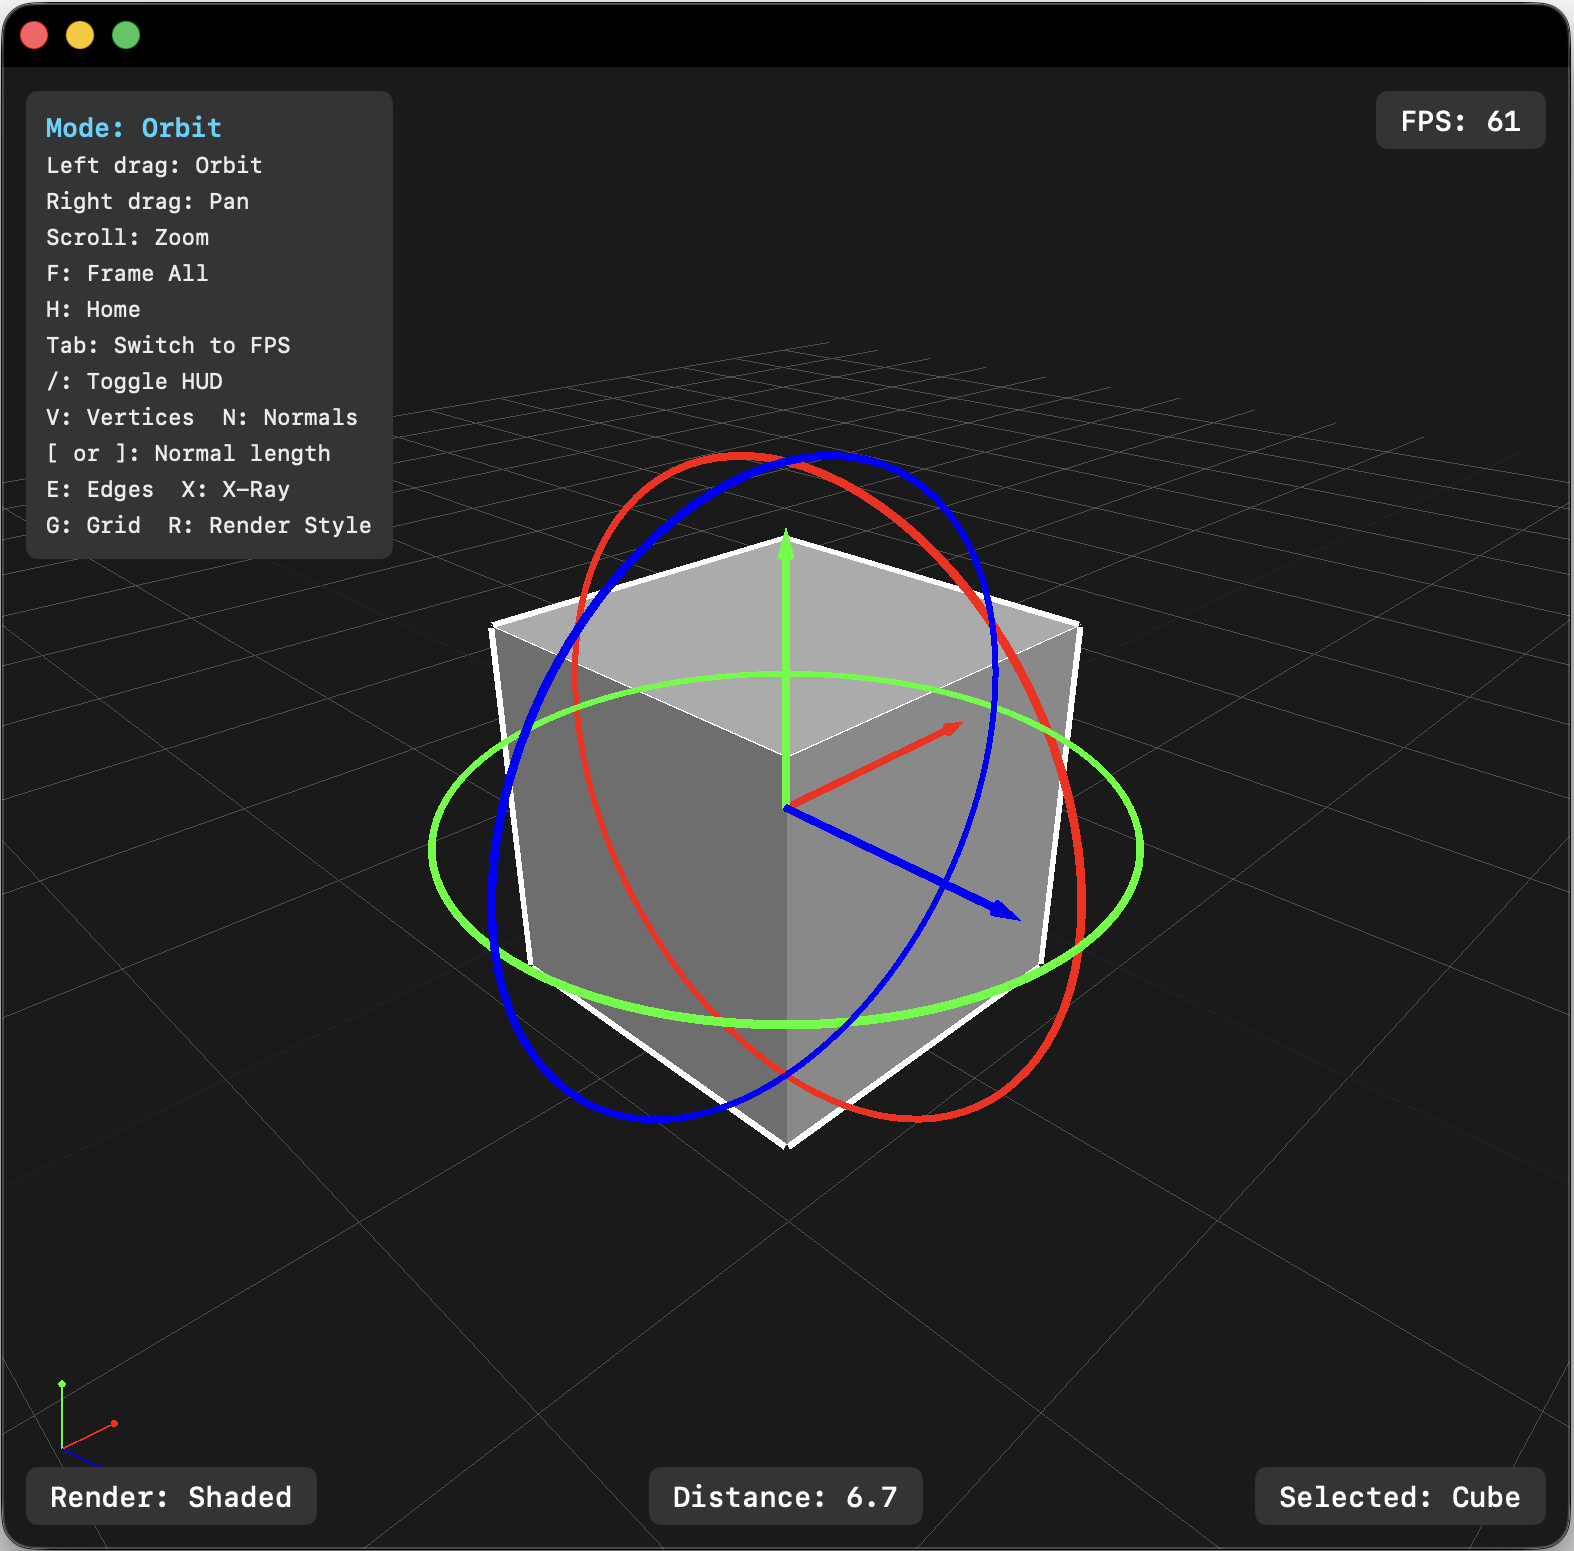Viewport: 1574px width, 1551px height.
Task: Click the "R: Render Style" hint
Action: [x=270, y=525]
